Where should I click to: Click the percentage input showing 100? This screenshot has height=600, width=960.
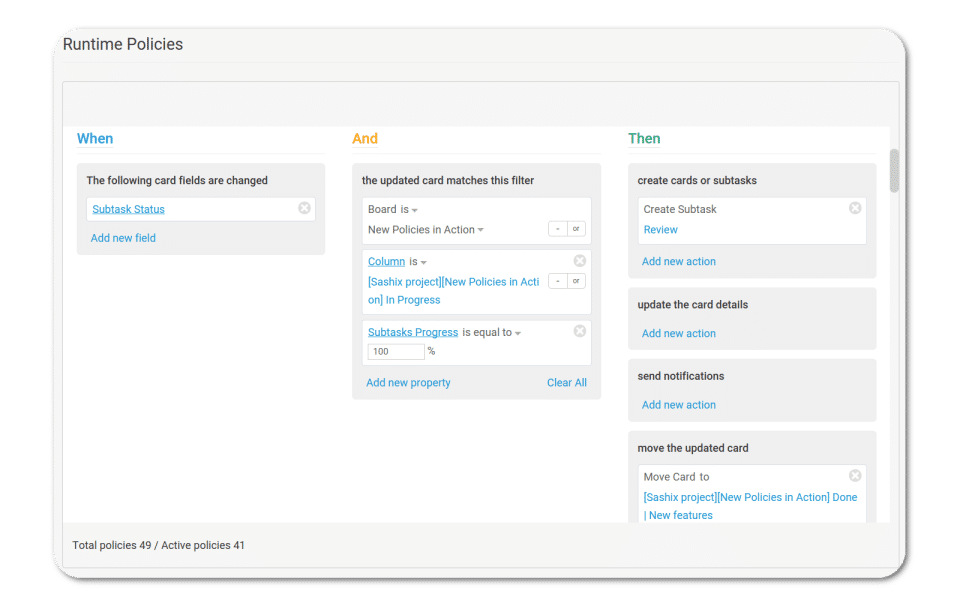[x=396, y=351]
